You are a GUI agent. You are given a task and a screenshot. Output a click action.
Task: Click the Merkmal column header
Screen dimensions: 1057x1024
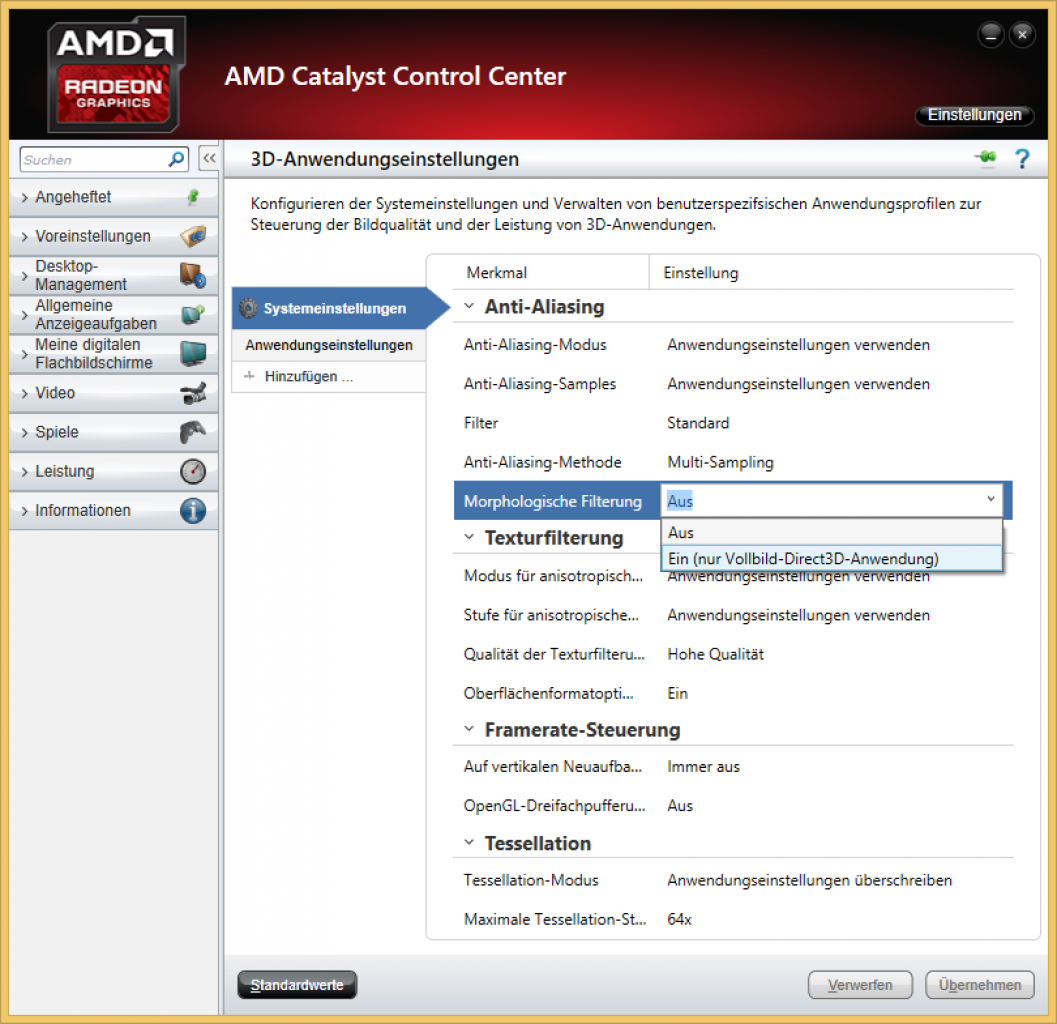point(496,273)
